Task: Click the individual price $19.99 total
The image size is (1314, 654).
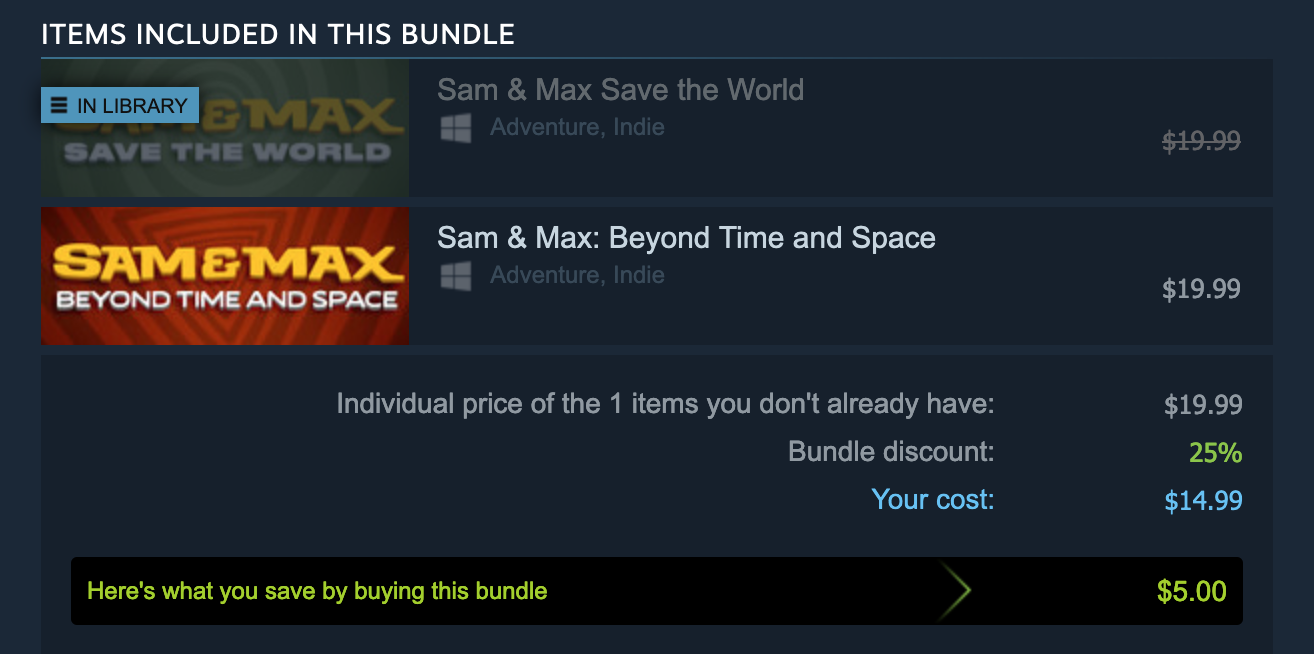Action: tap(1203, 405)
